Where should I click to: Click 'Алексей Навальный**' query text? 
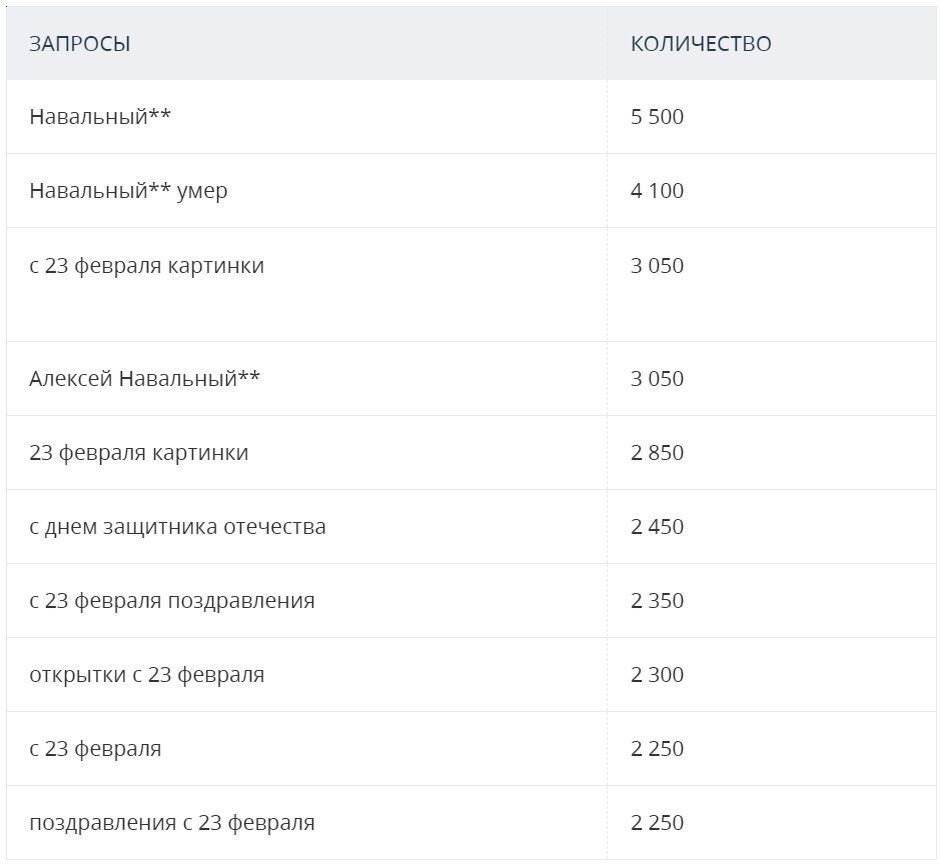pos(145,379)
